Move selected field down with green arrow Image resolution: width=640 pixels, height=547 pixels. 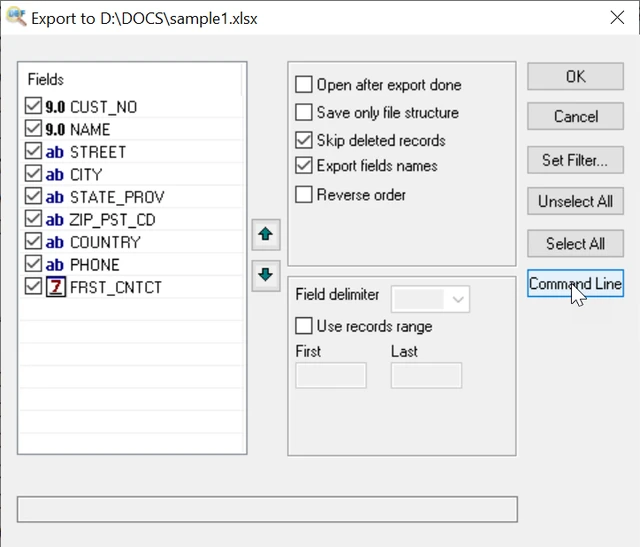pos(266,275)
